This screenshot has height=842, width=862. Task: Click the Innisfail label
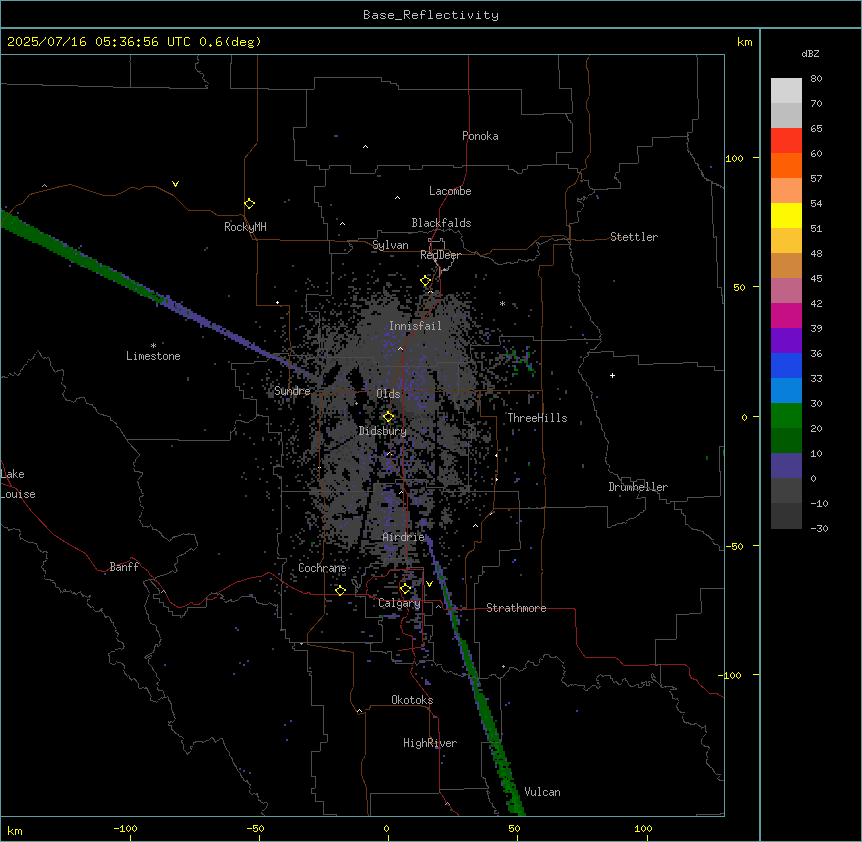415,326
